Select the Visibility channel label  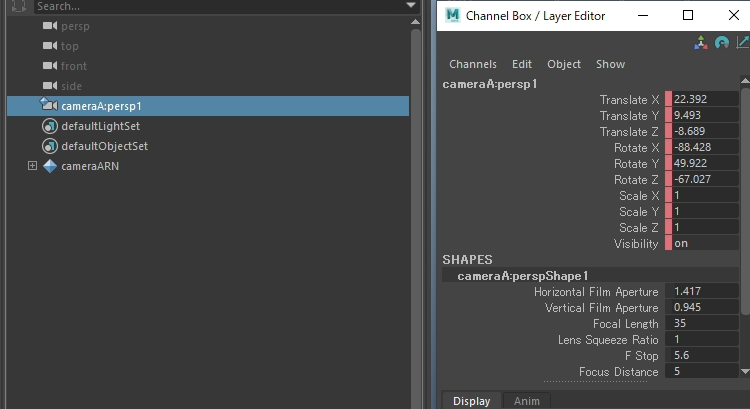point(636,244)
